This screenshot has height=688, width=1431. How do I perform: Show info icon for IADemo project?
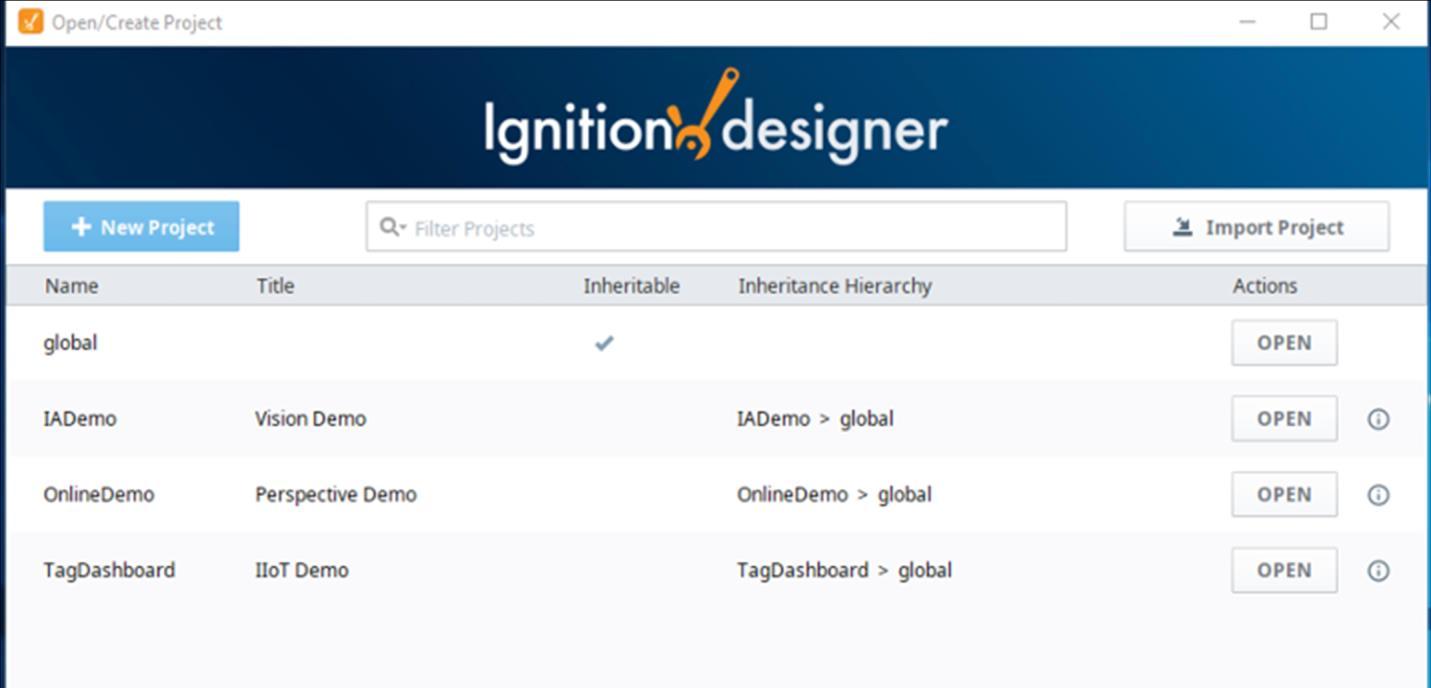point(1378,419)
